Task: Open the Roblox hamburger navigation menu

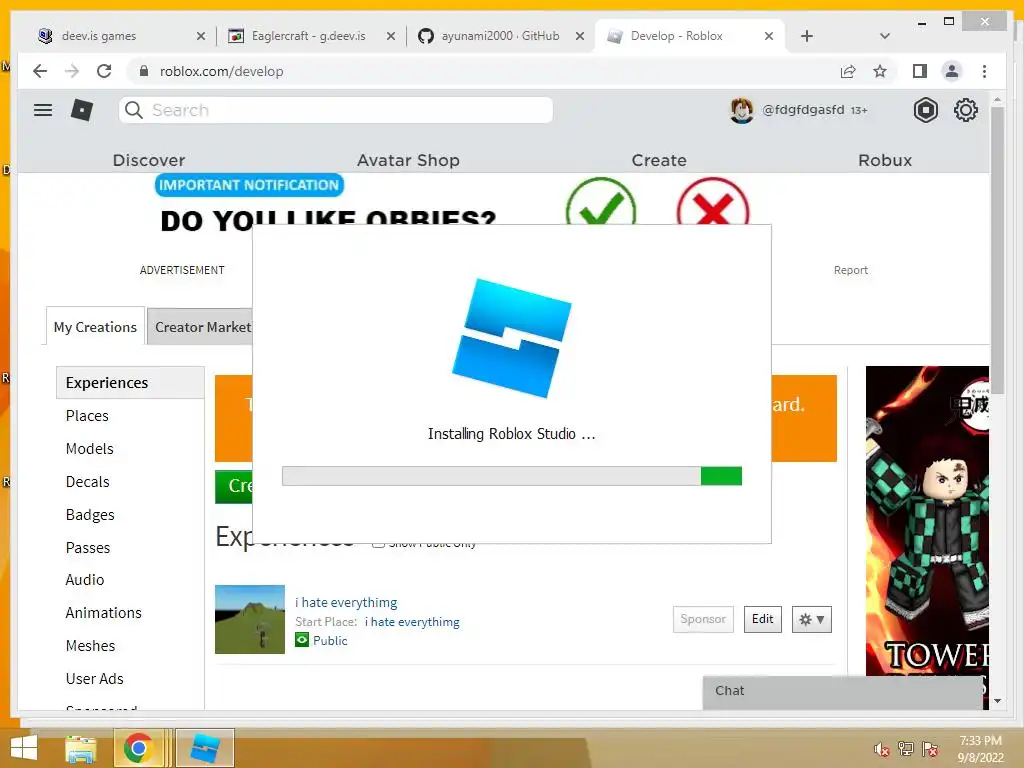Action: point(43,110)
